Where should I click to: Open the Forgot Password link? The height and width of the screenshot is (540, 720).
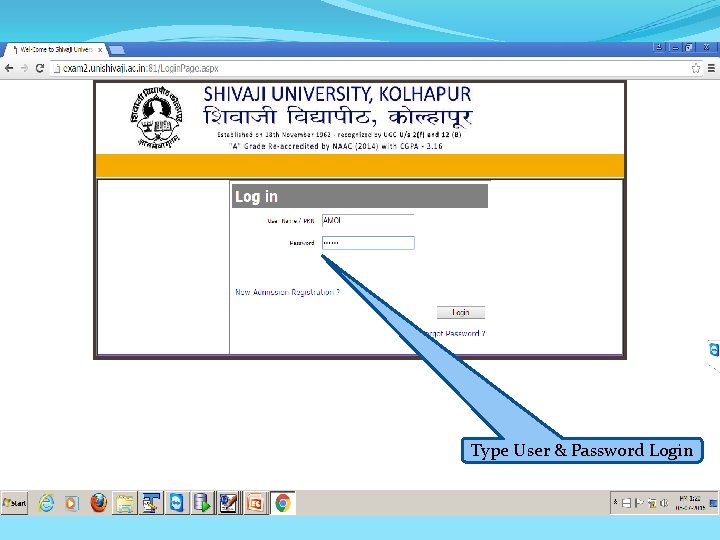coord(452,333)
